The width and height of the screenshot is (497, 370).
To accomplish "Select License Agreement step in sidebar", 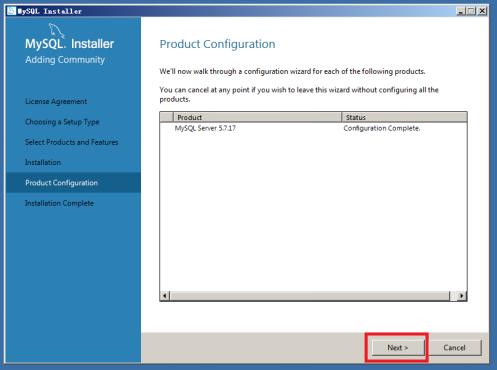I will coord(56,101).
